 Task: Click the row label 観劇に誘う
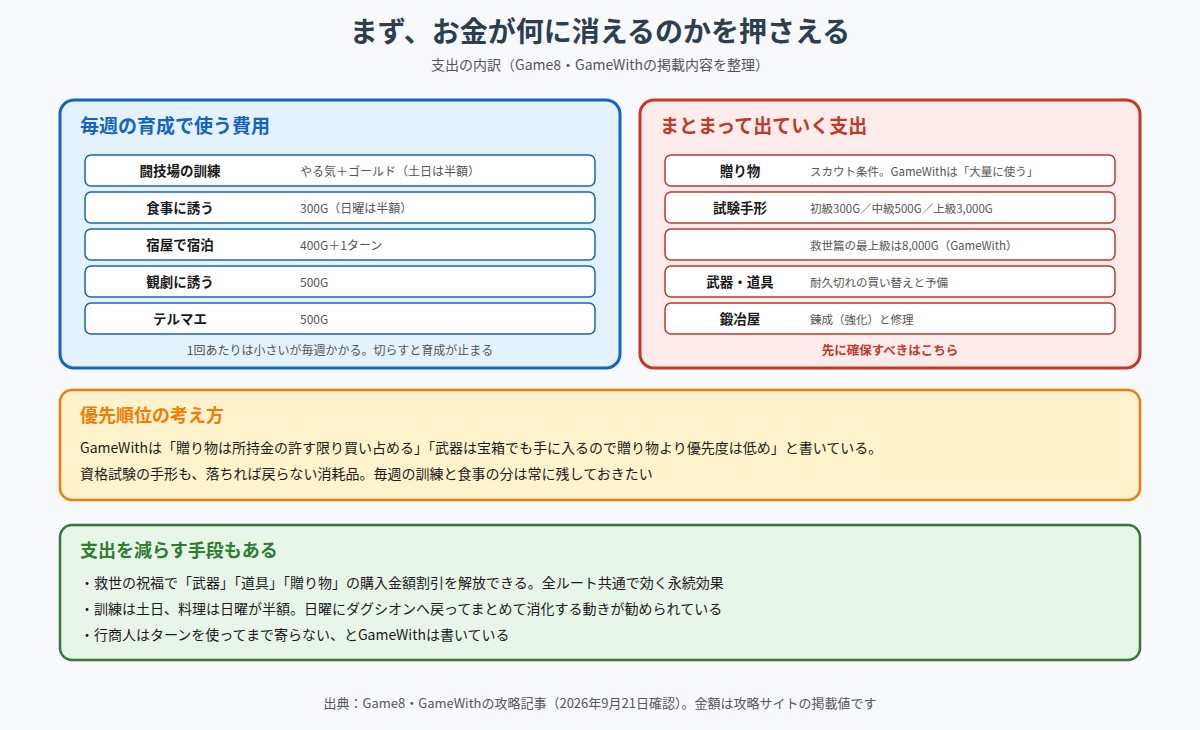[x=180, y=282]
